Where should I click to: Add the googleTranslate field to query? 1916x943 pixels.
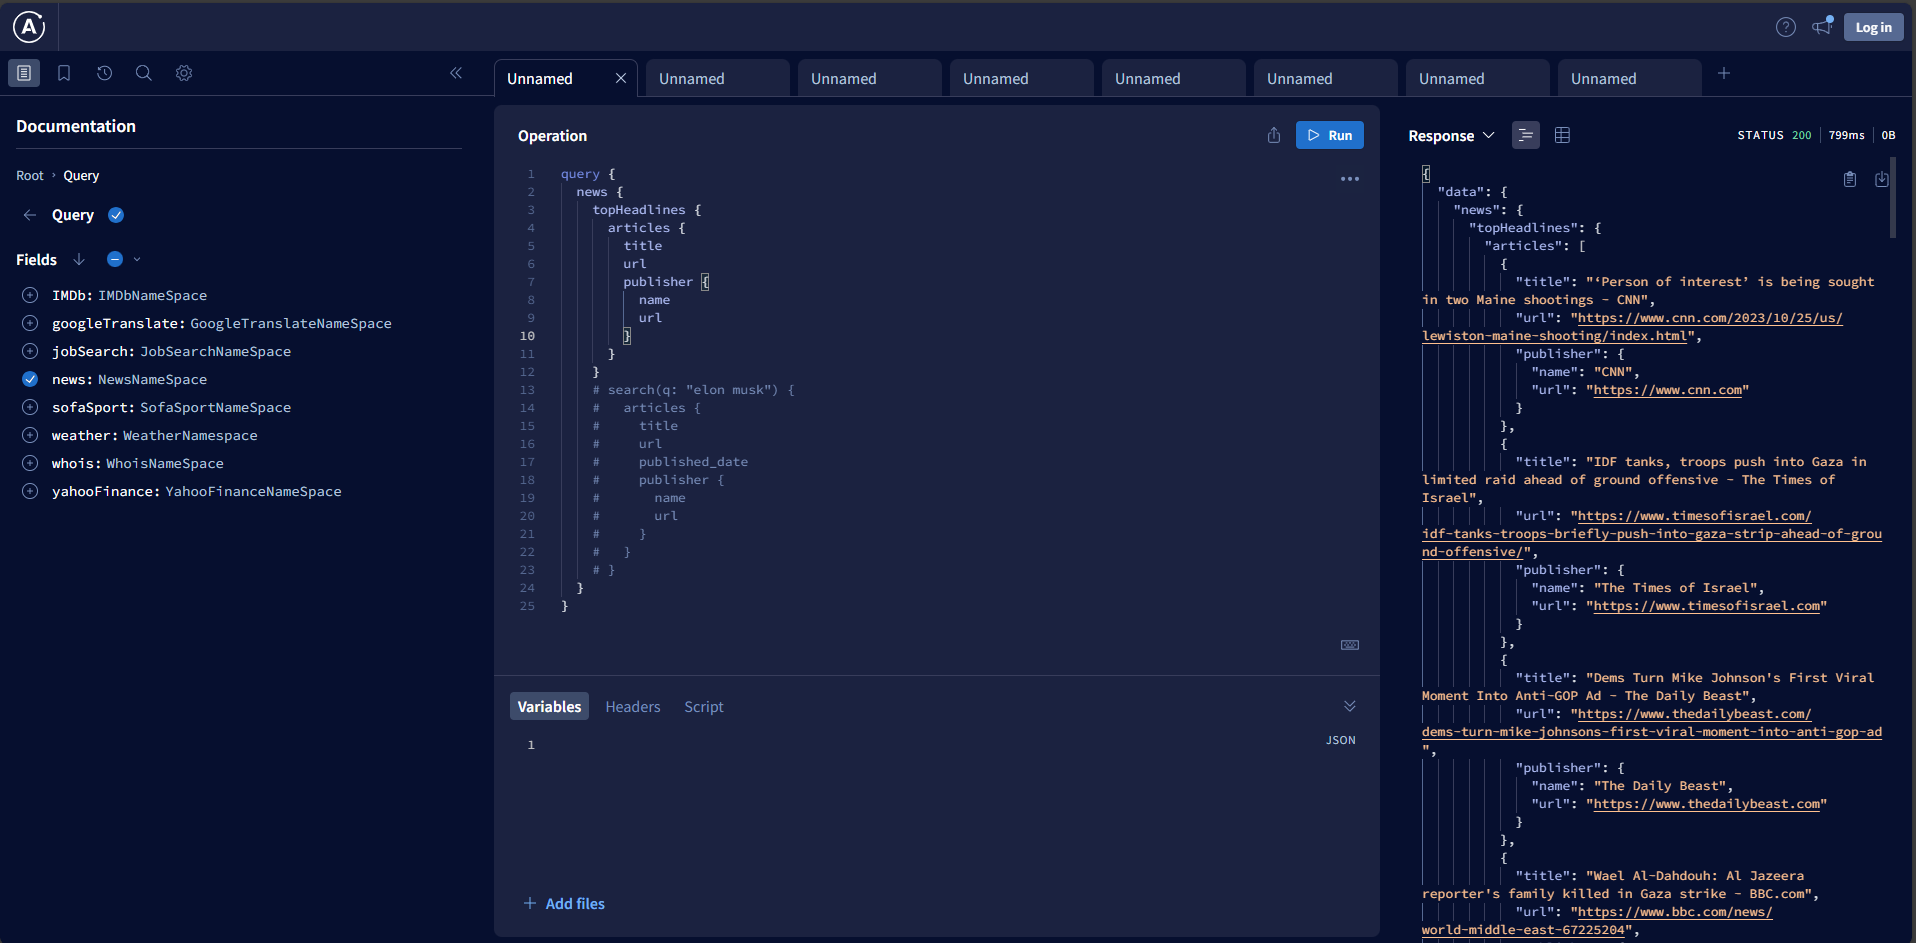(x=30, y=323)
